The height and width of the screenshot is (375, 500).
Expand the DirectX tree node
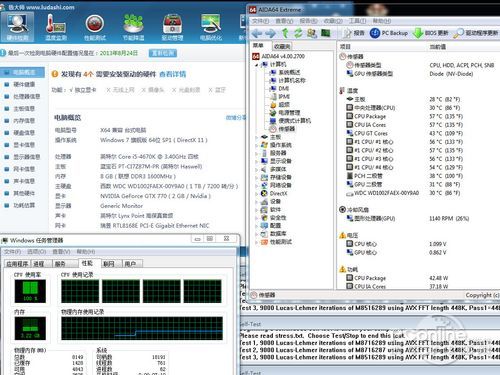coord(257,193)
